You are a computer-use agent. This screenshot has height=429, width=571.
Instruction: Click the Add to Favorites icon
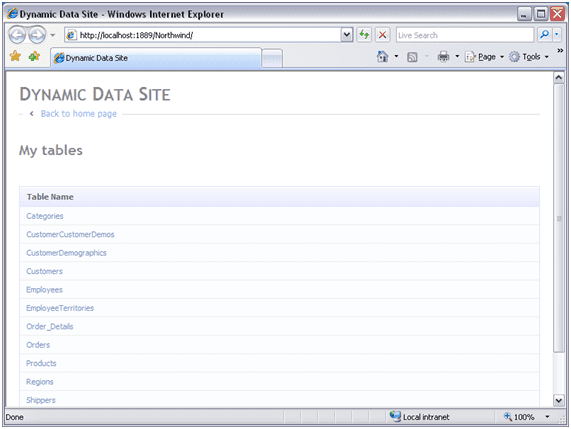pyautogui.click(x=34, y=56)
